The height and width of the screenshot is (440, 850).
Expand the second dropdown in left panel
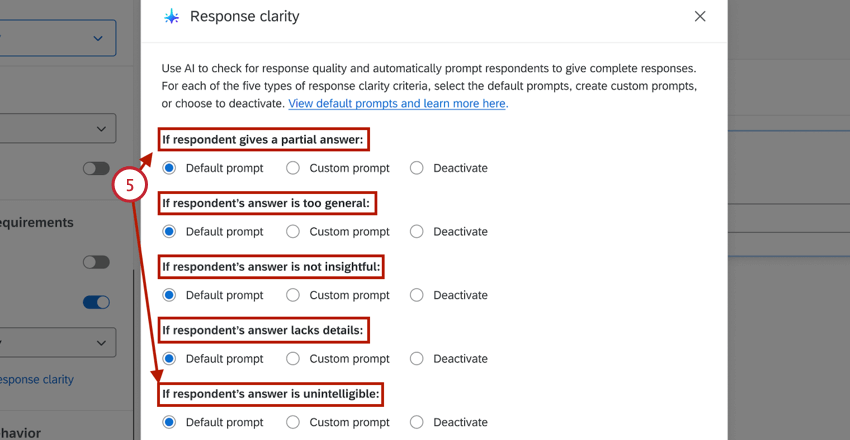tap(57, 128)
